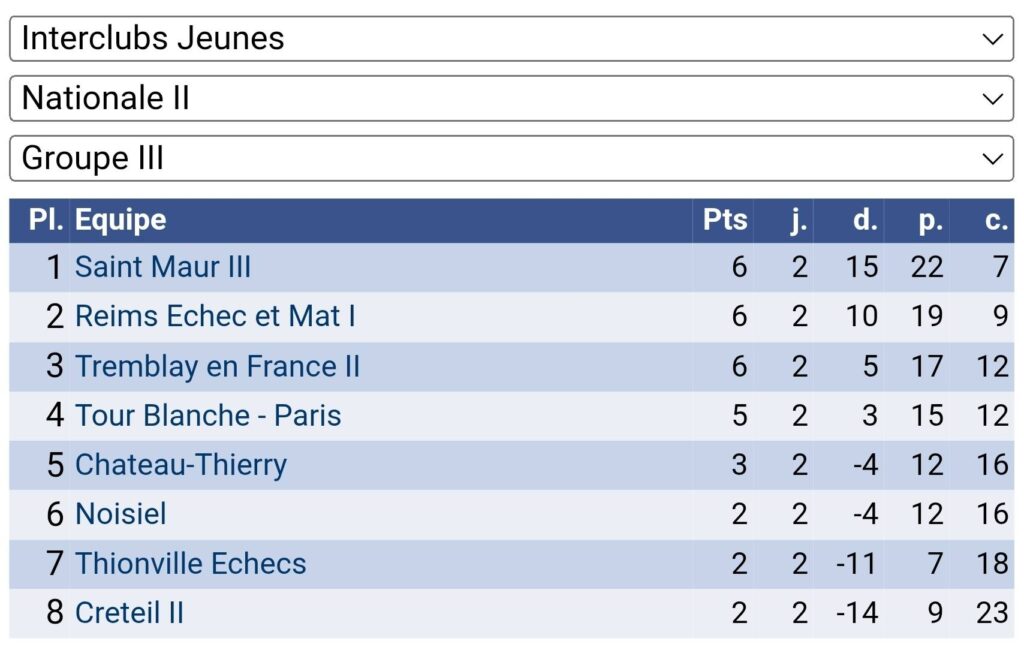
Task: Click the Reims Echec et Mat I link
Action: 215,316
